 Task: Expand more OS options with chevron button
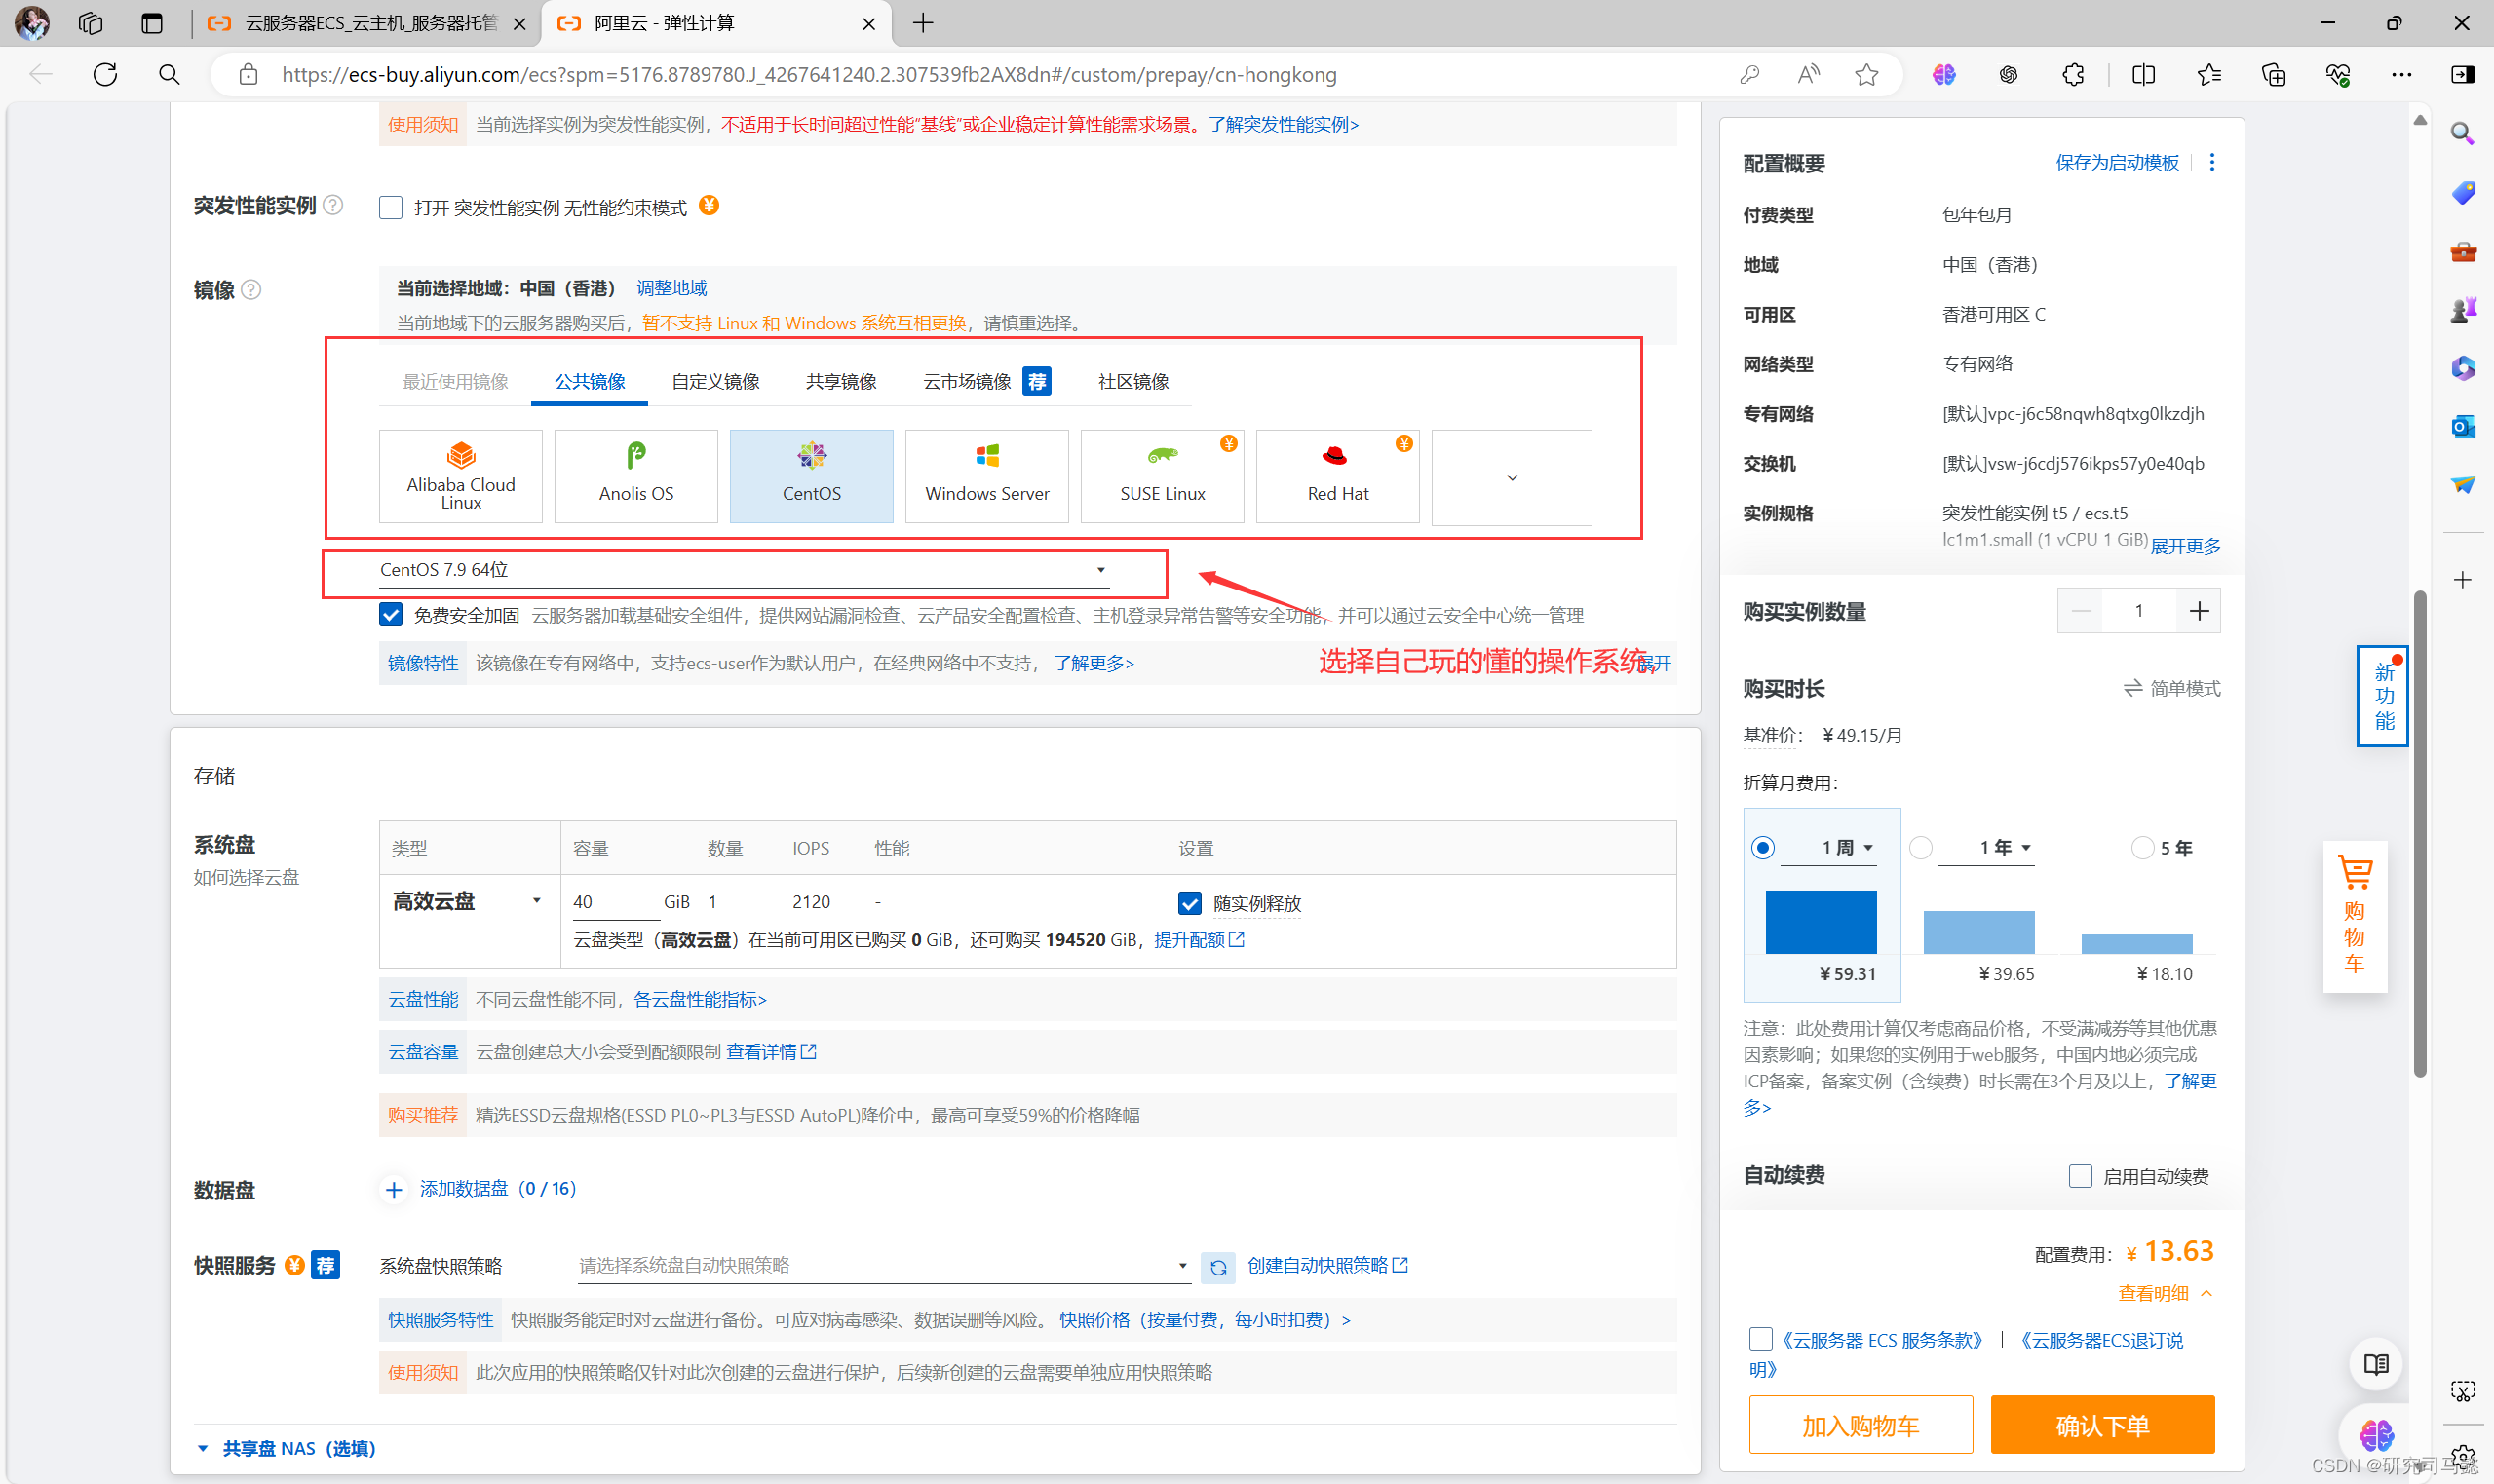[1509, 477]
